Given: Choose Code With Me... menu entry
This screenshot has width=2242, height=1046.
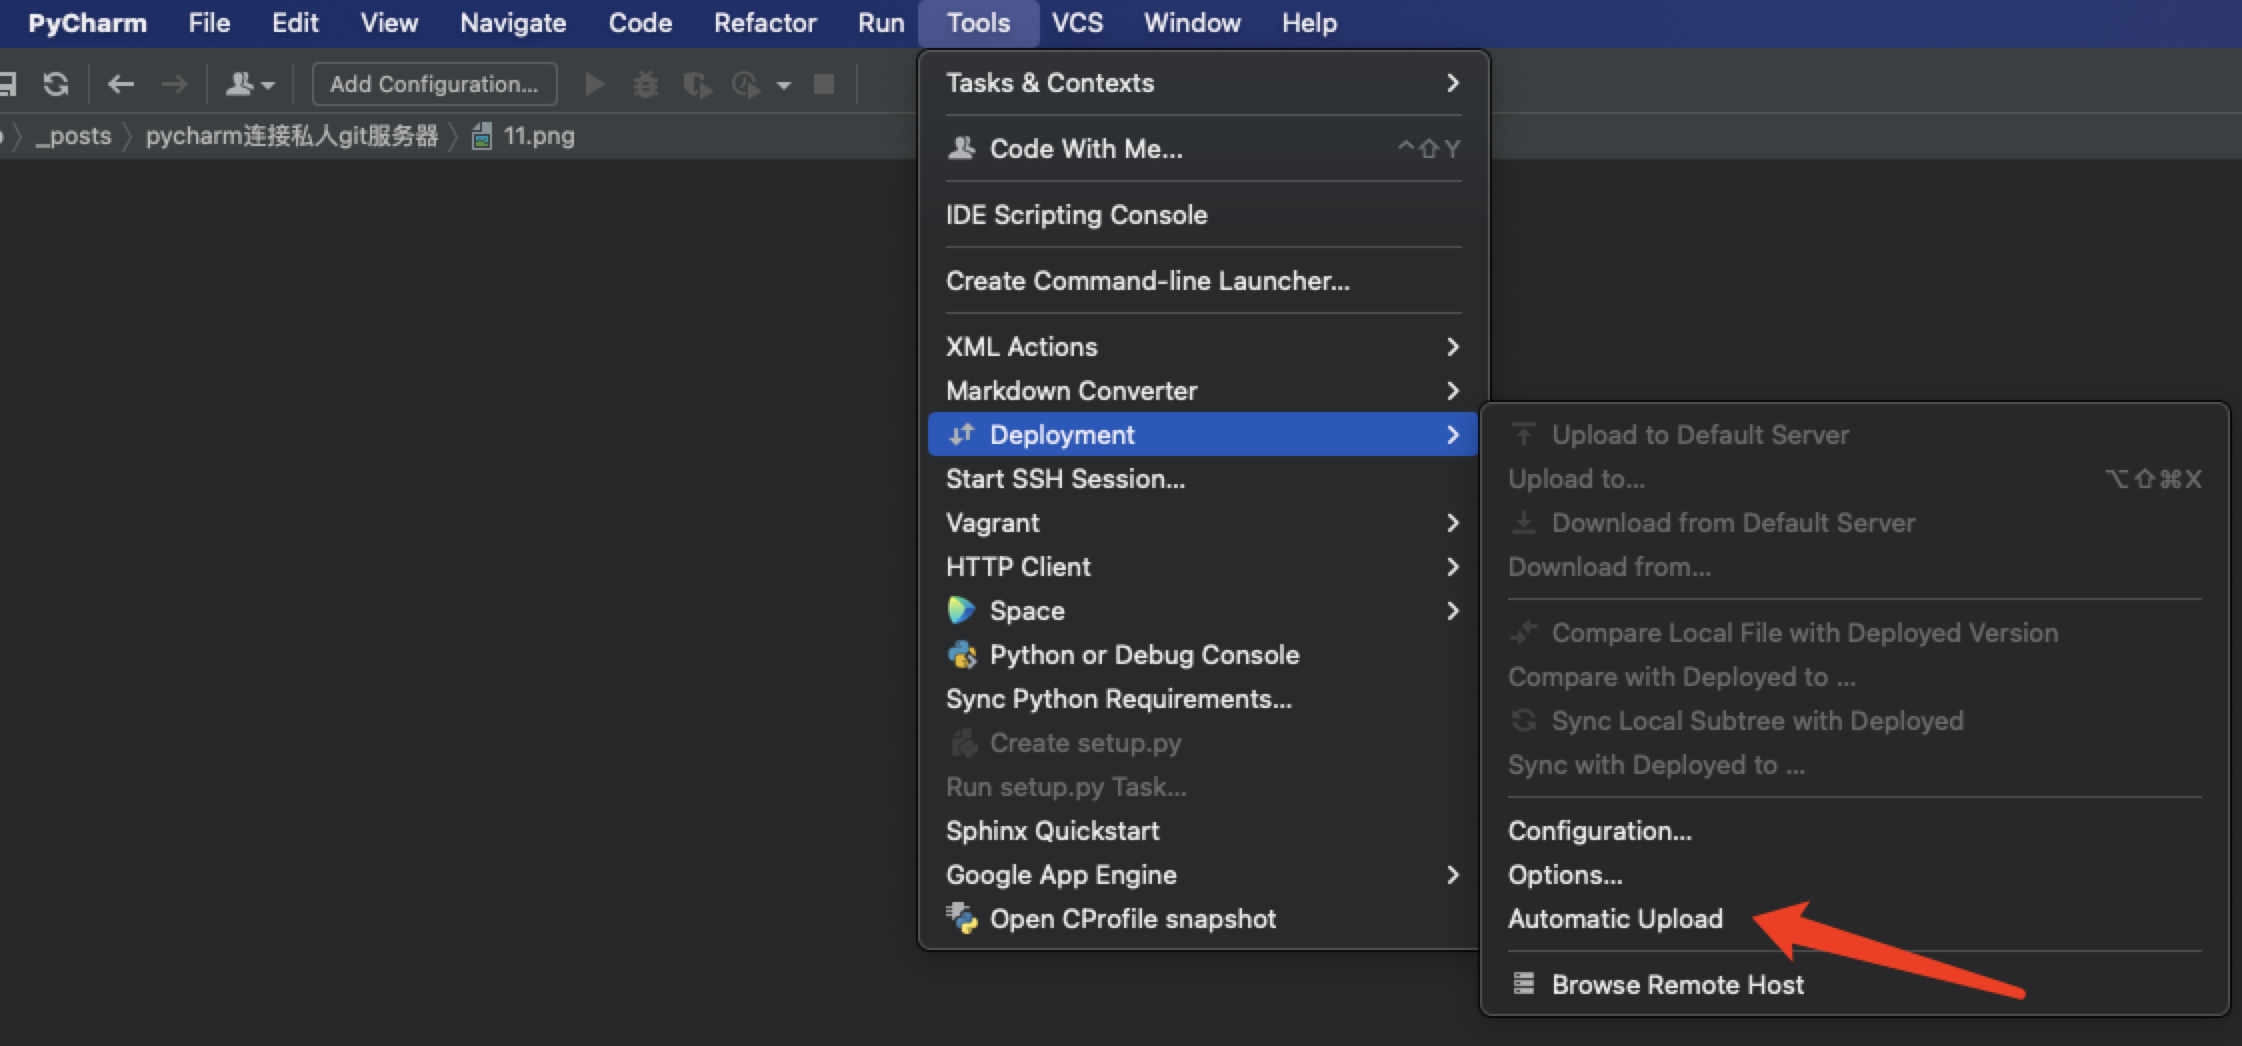Looking at the screenshot, I should click(x=1203, y=149).
